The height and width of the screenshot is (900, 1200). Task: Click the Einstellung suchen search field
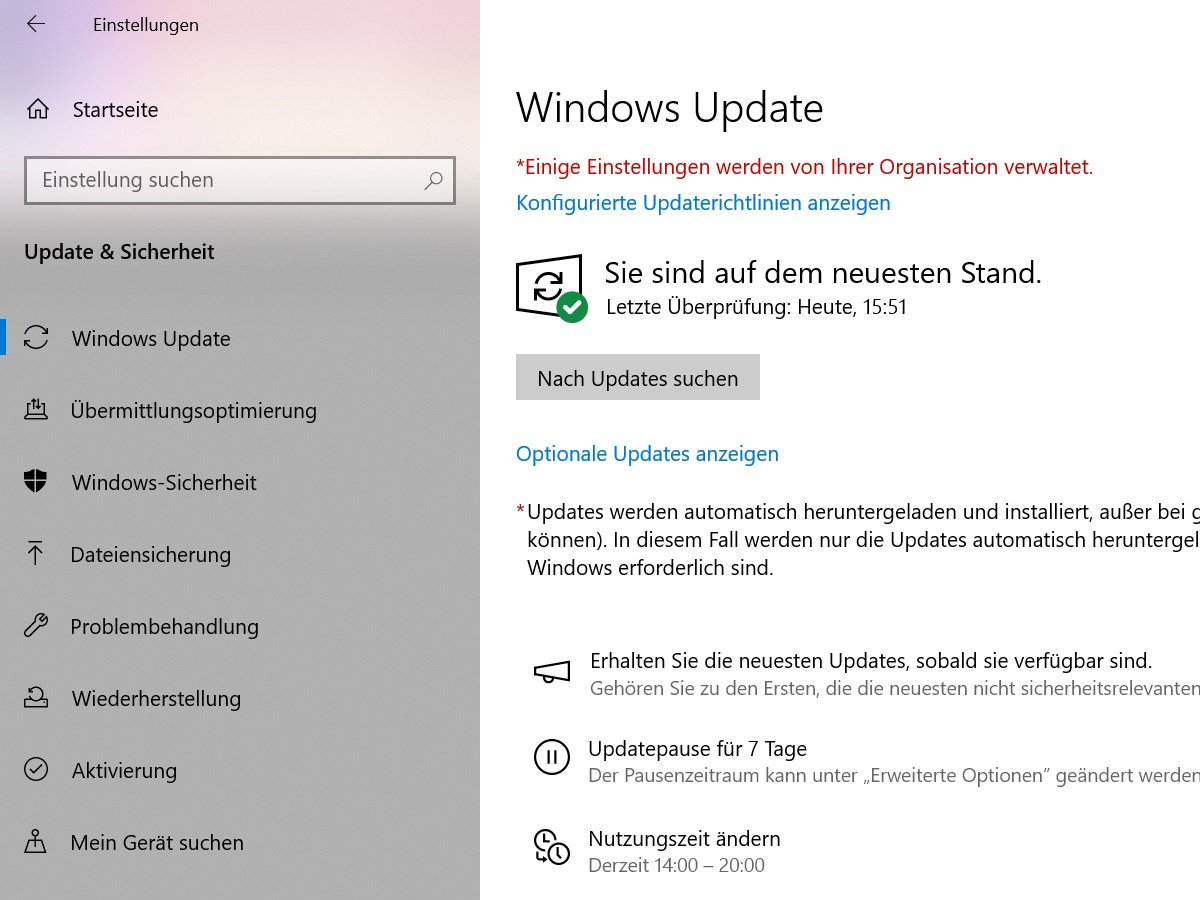pyautogui.click(x=240, y=181)
